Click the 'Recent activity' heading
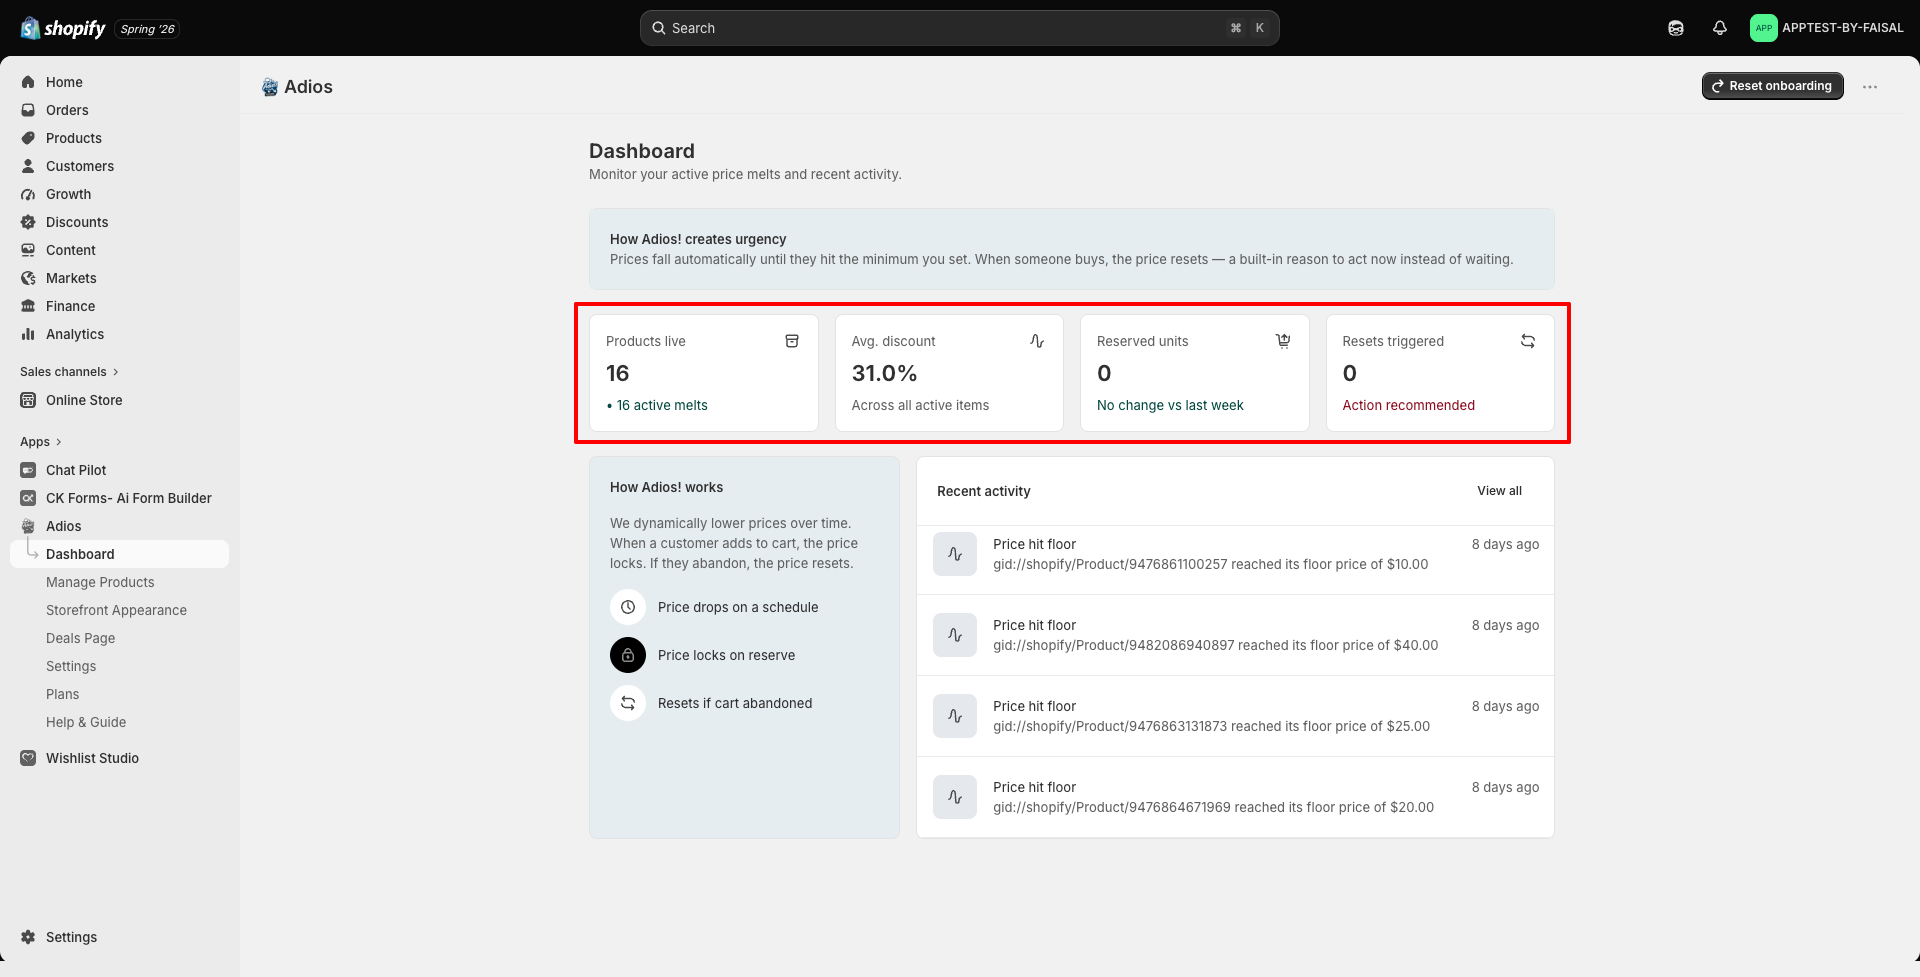This screenshot has width=1920, height=977. coord(983,491)
